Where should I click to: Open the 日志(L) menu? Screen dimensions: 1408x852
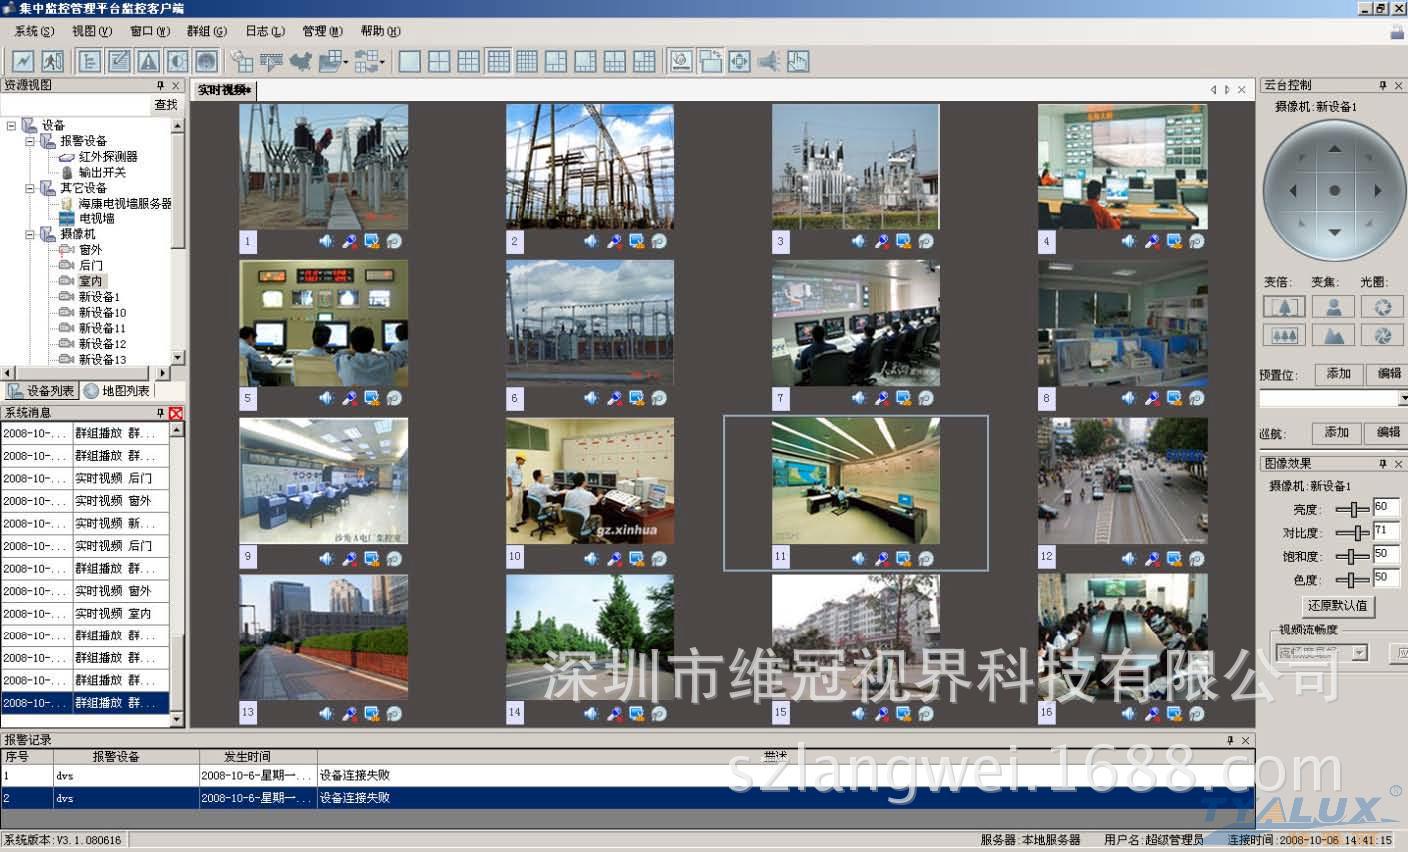point(265,31)
